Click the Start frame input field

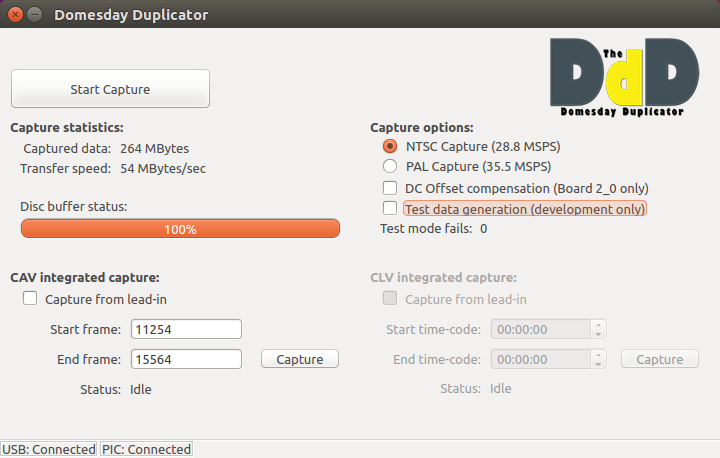click(x=186, y=329)
